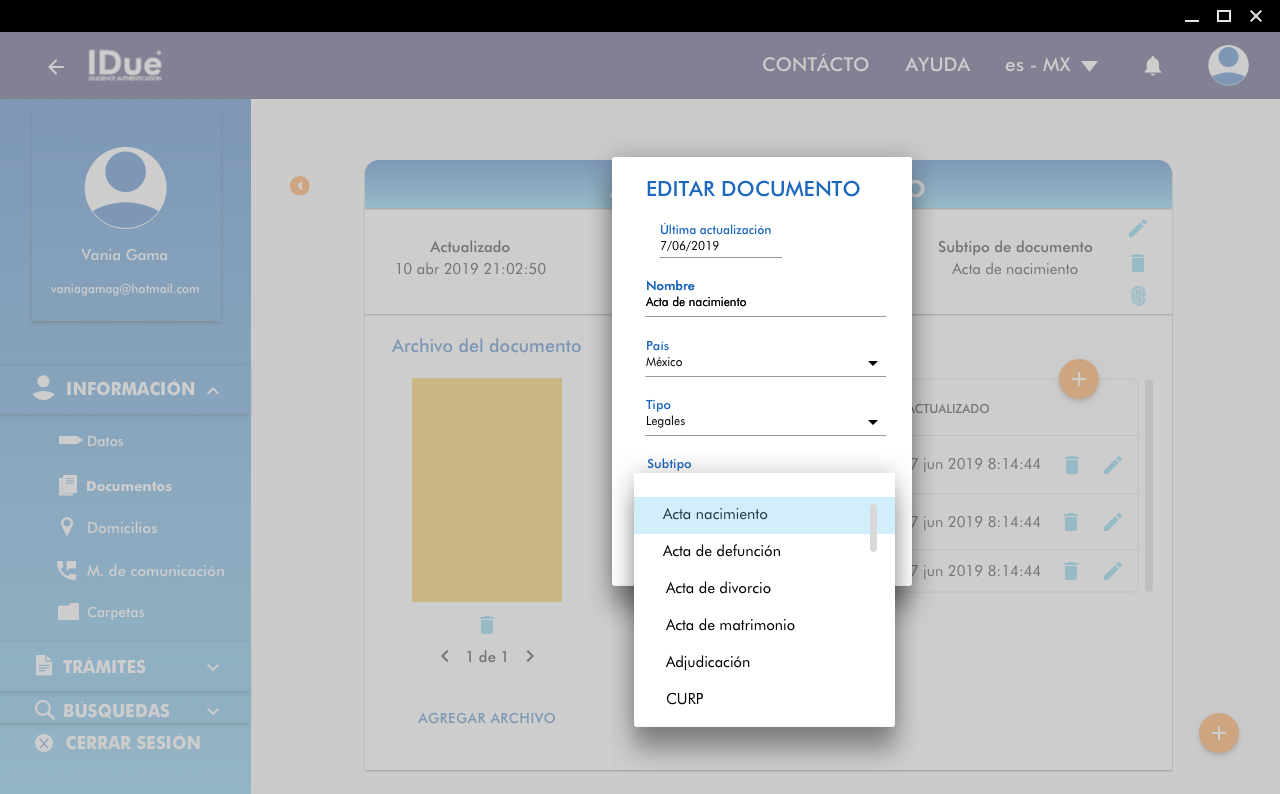This screenshot has width=1280, height=794.
Task: Open the user profile avatar menu
Action: [1227, 66]
